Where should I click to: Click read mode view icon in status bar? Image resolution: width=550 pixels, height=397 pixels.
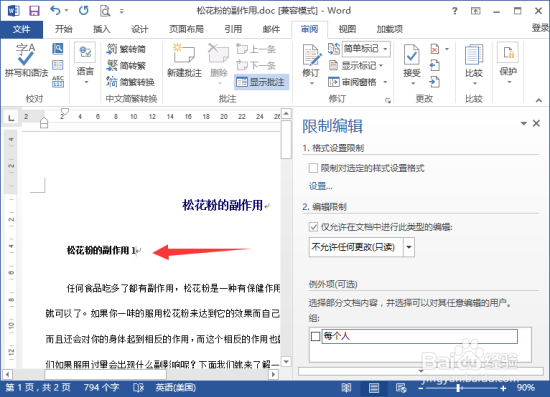346,388
